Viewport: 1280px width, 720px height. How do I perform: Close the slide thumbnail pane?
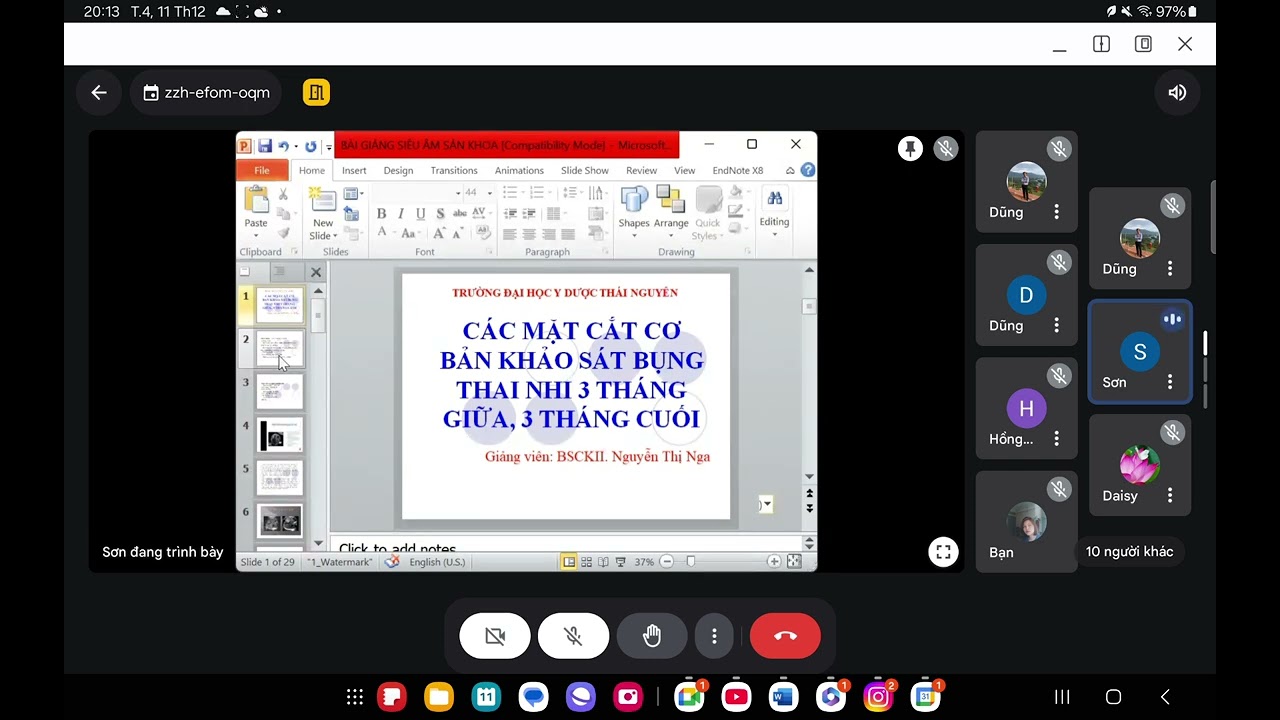[316, 272]
